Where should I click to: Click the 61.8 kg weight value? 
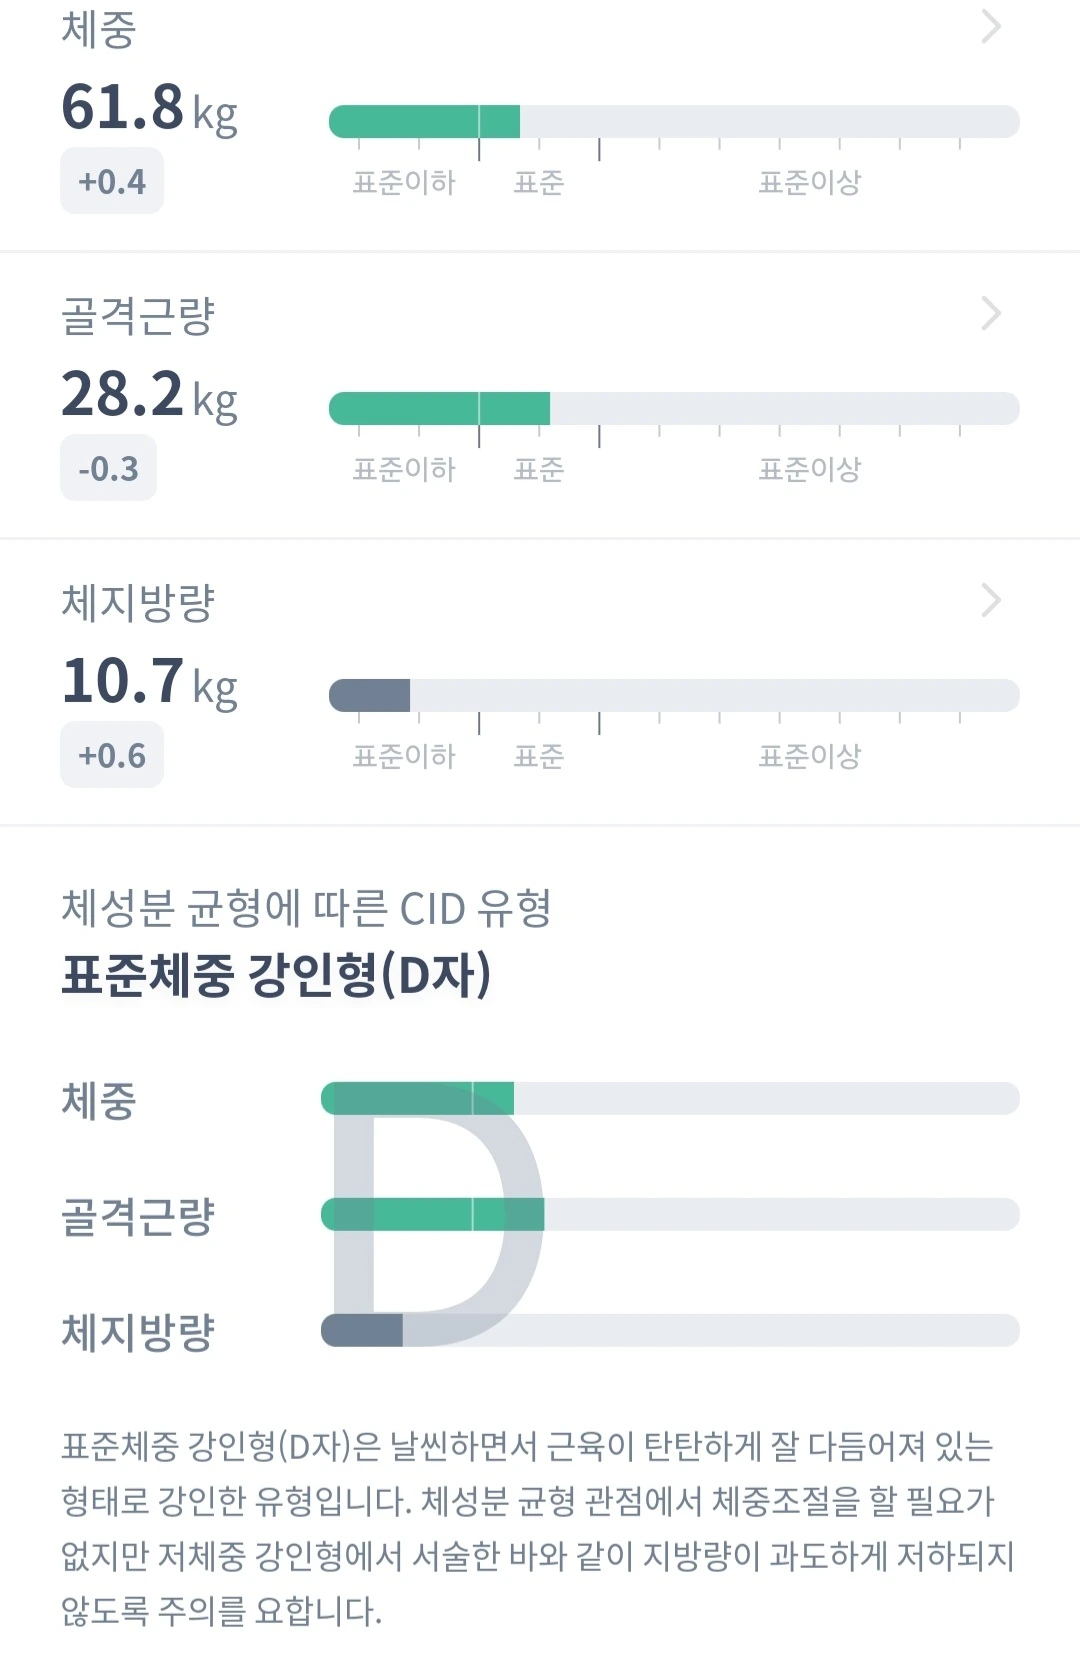point(149,108)
